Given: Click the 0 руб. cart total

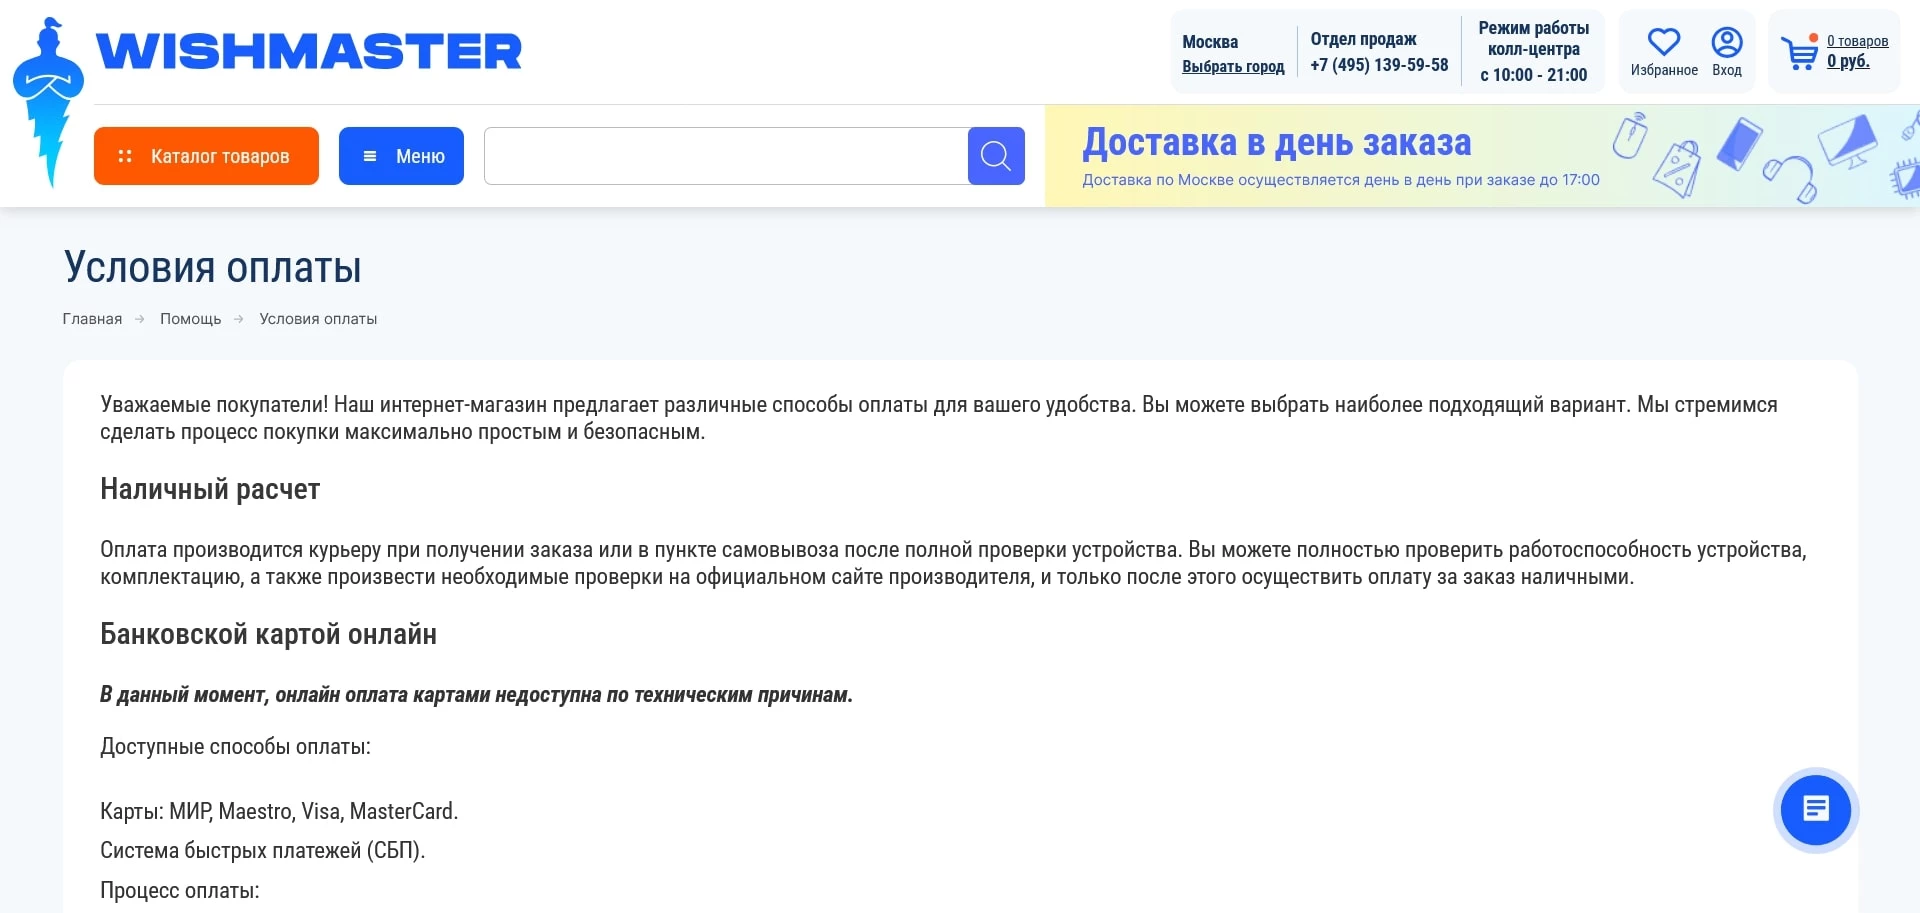Looking at the screenshot, I should (1848, 62).
